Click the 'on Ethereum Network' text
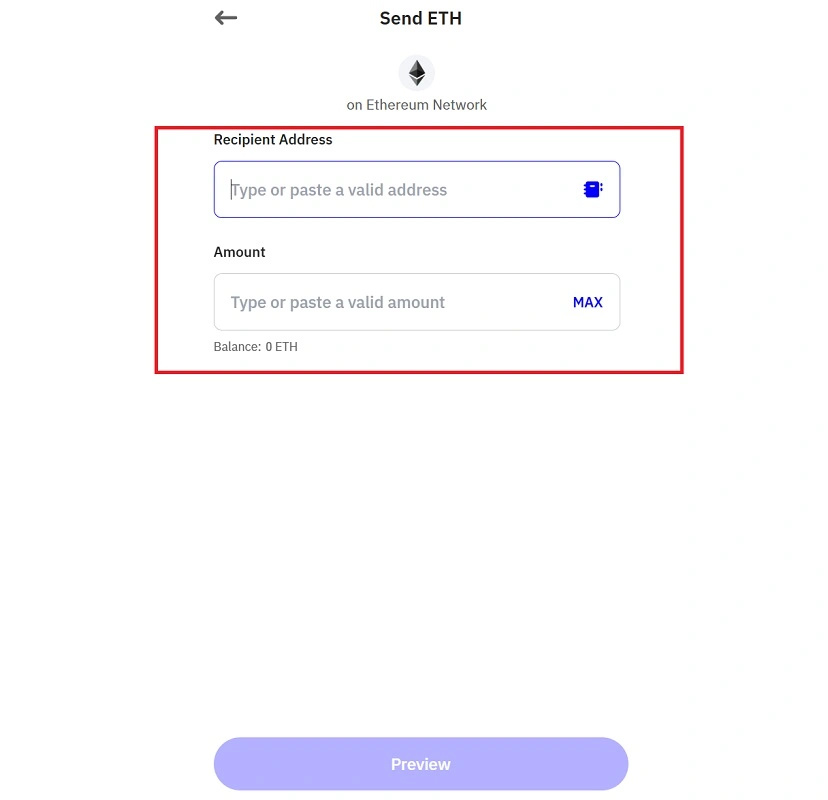Screen dimensions: 828x800 417,105
